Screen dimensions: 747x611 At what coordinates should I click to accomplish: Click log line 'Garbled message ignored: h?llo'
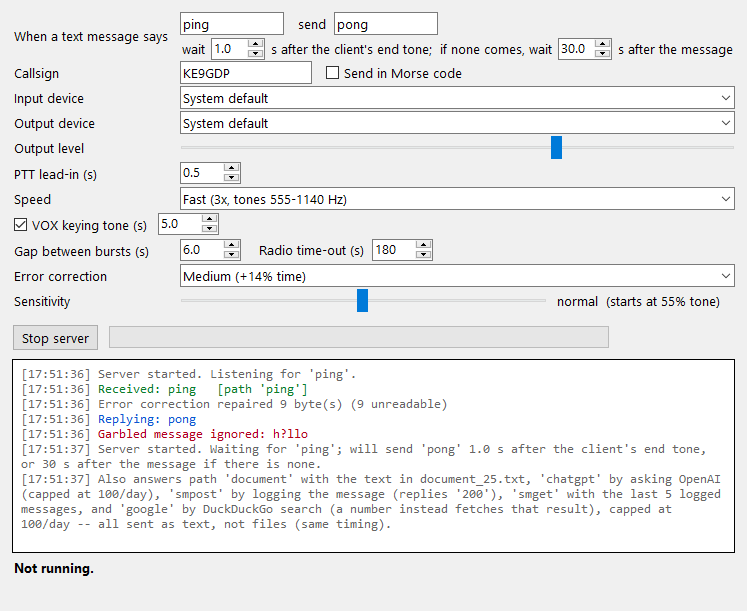(164, 434)
